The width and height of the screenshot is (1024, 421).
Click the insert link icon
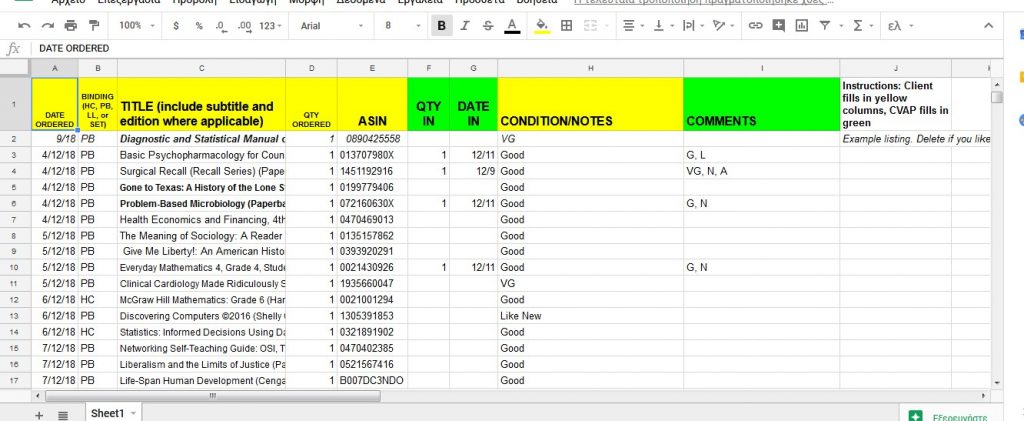click(756, 25)
